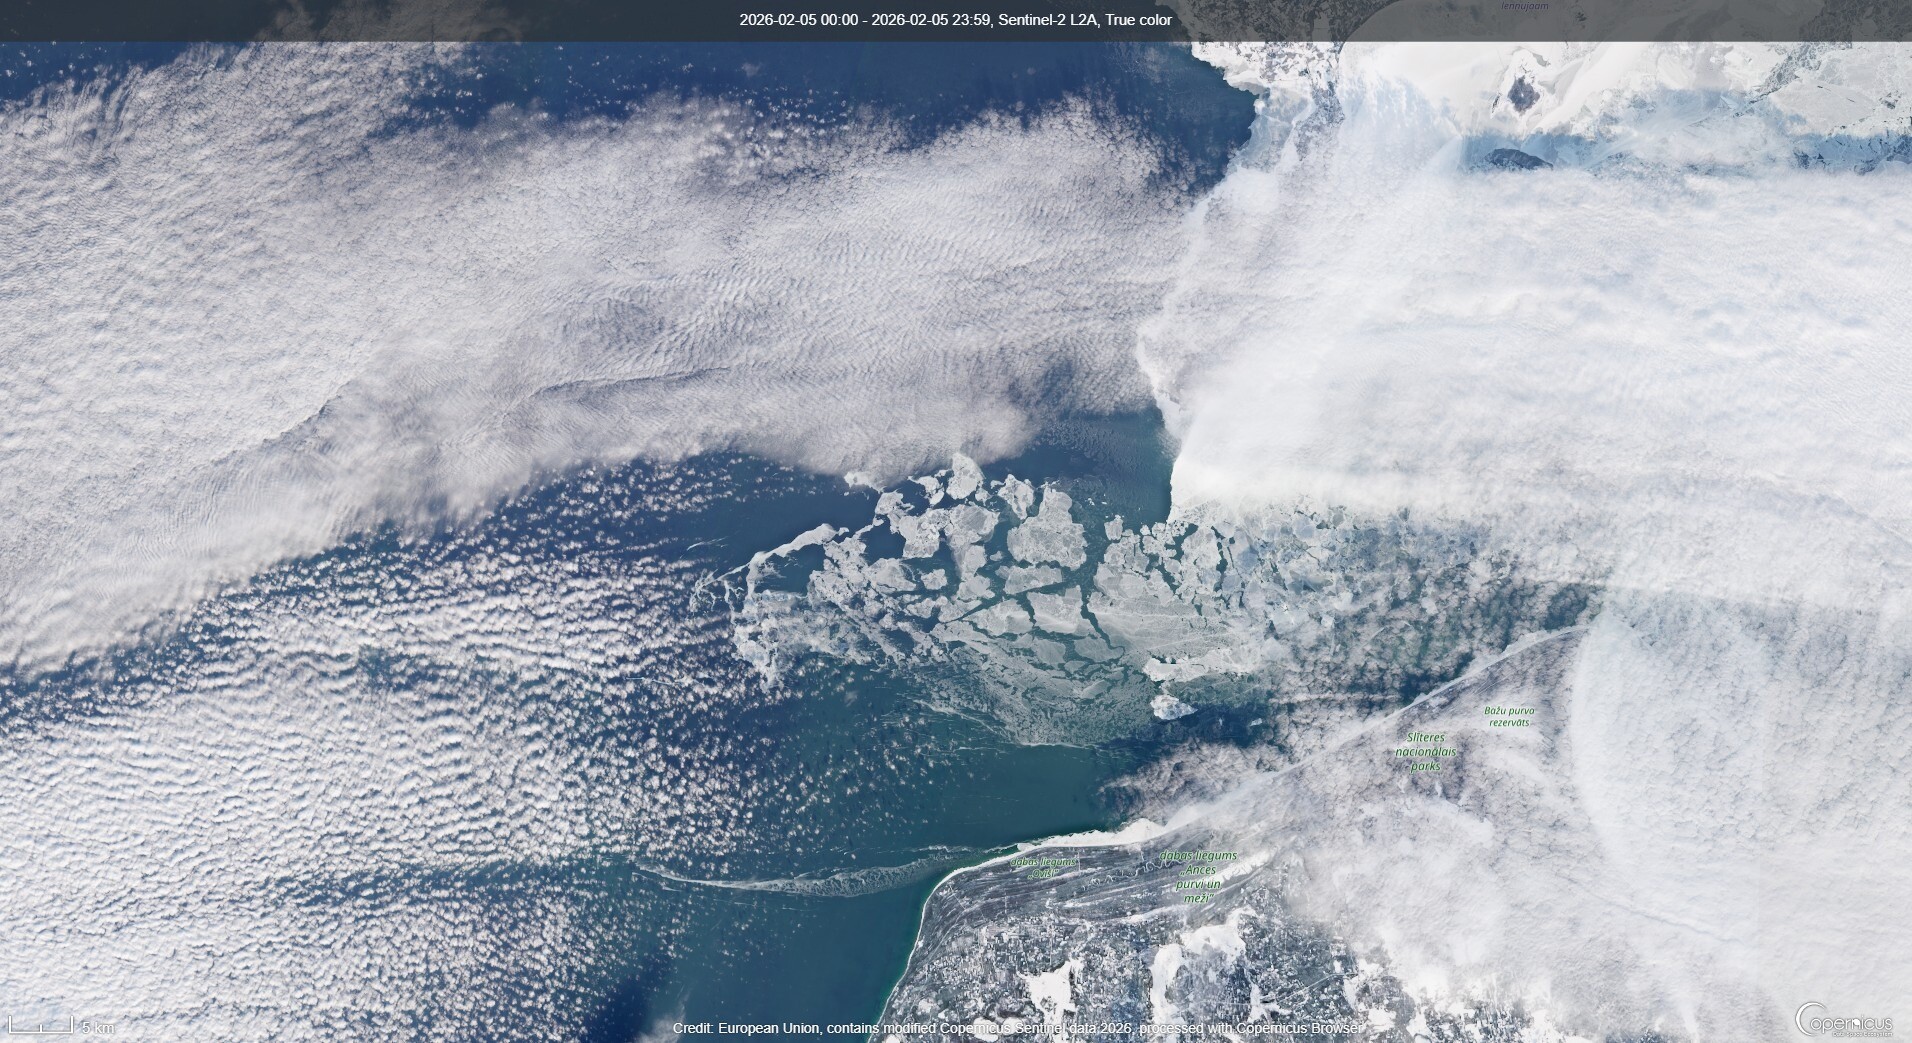The height and width of the screenshot is (1043, 1912).
Task: Select the European Union credit line text
Action: tap(1018, 1028)
